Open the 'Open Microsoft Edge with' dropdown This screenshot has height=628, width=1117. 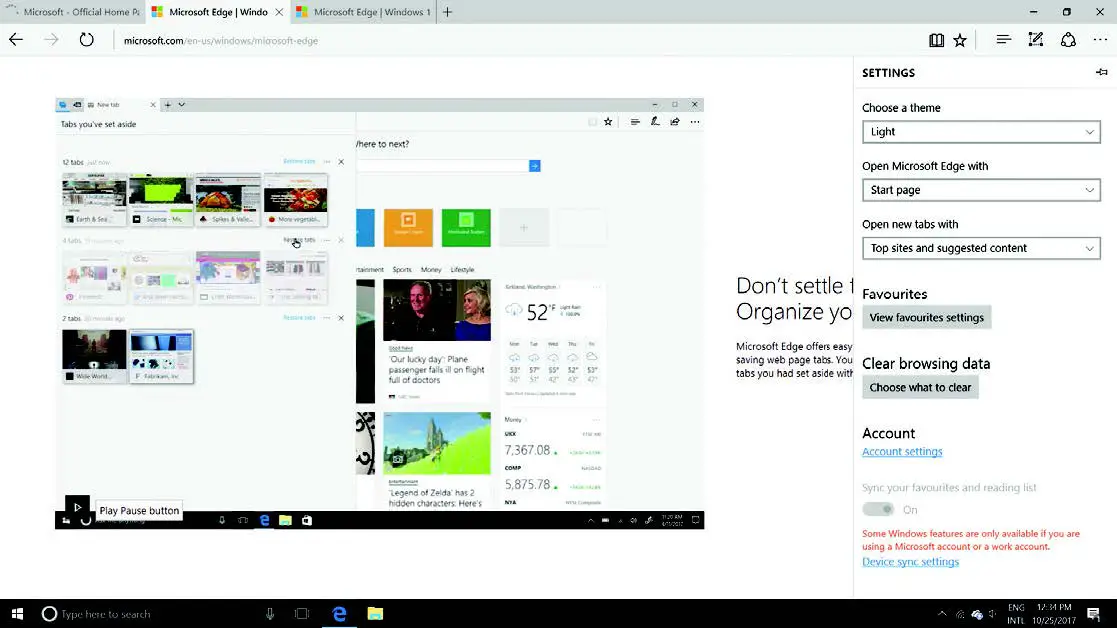pyautogui.click(x=981, y=190)
